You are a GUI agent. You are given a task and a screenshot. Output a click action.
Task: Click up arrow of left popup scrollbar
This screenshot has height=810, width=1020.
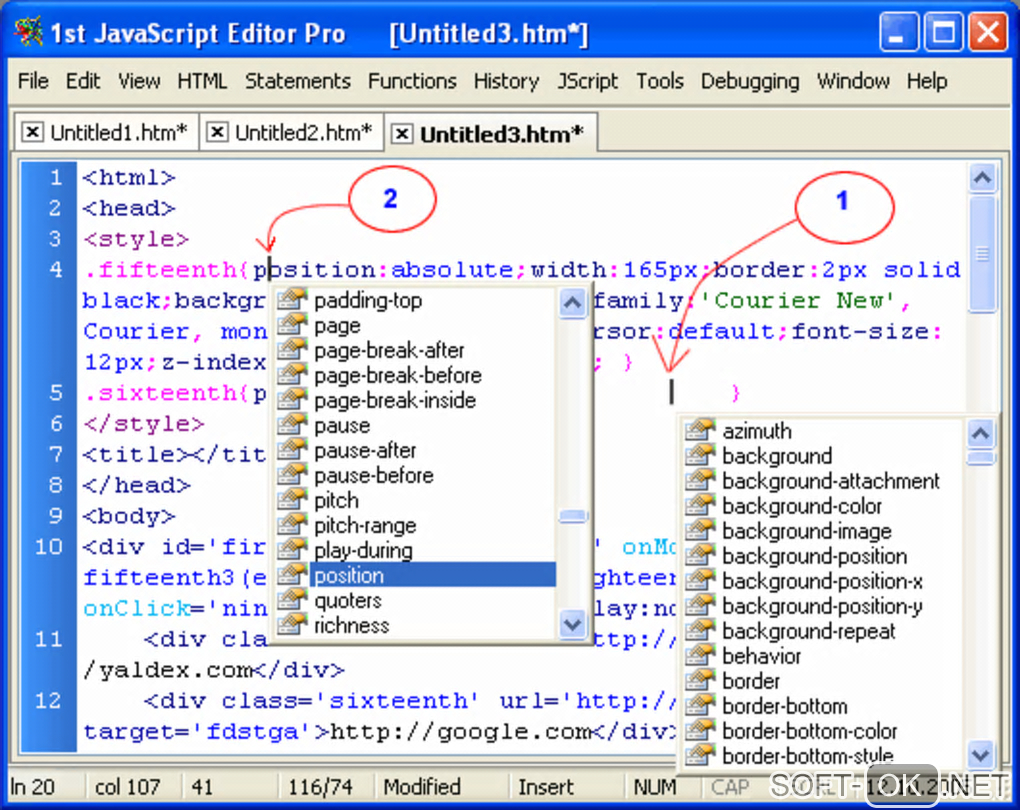[x=572, y=303]
